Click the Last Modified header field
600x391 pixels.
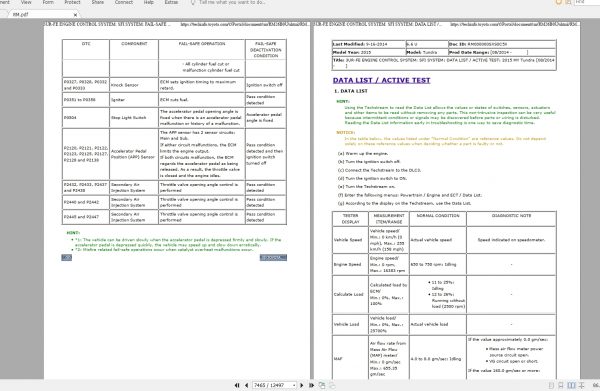coord(369,44)
